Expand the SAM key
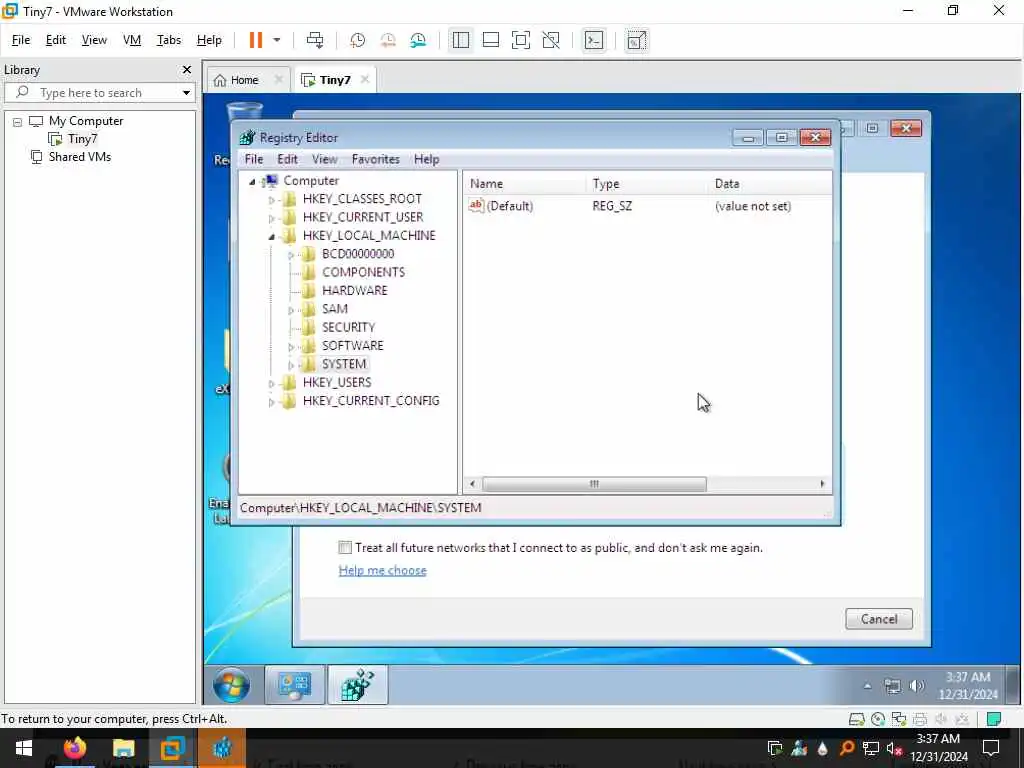The width and height of the screenshot is (1024, 768). click(x=291, y=310)
